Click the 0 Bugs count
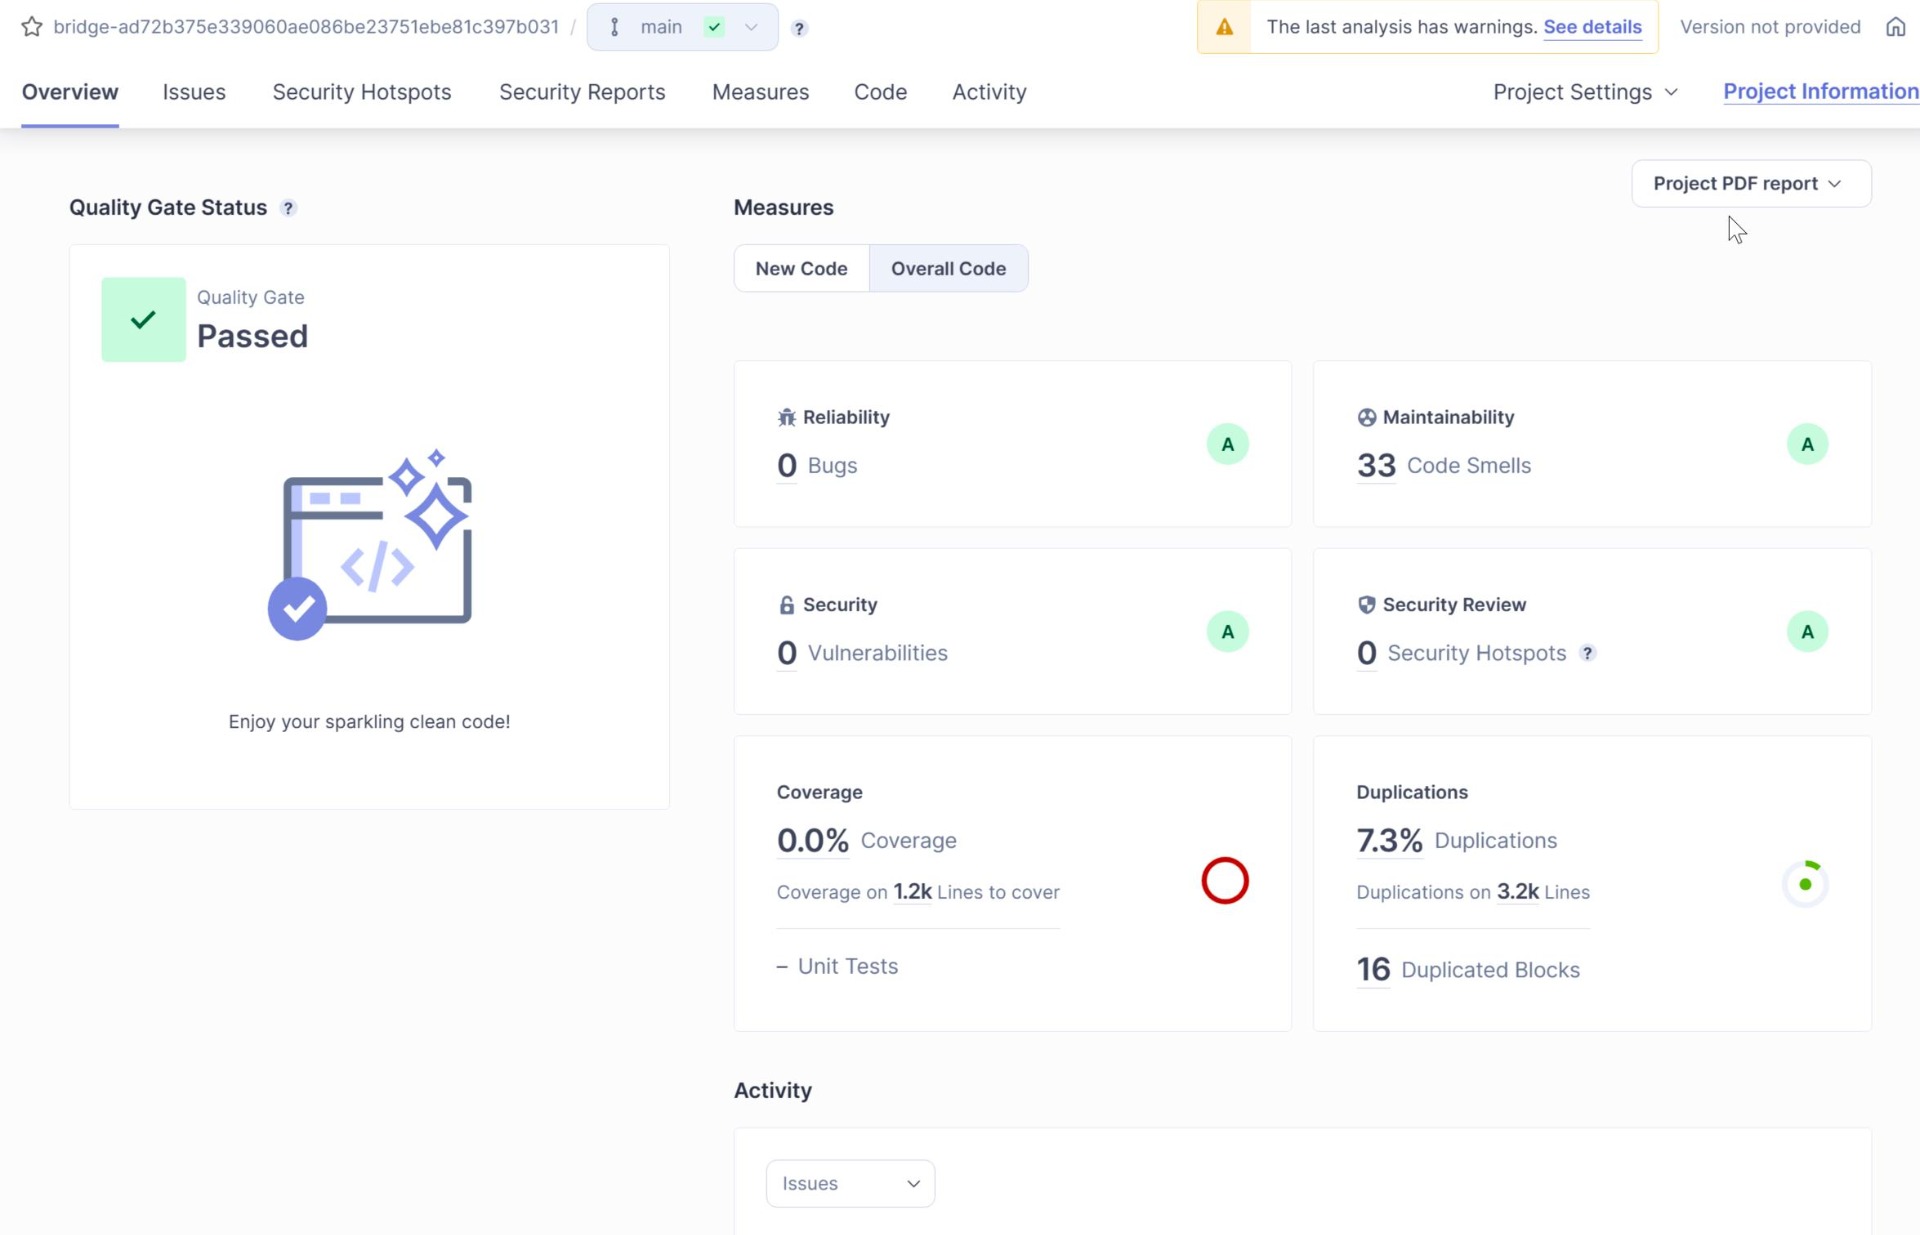The image size is (1920, 1235). pyautogui.click(x=787, y=466)
